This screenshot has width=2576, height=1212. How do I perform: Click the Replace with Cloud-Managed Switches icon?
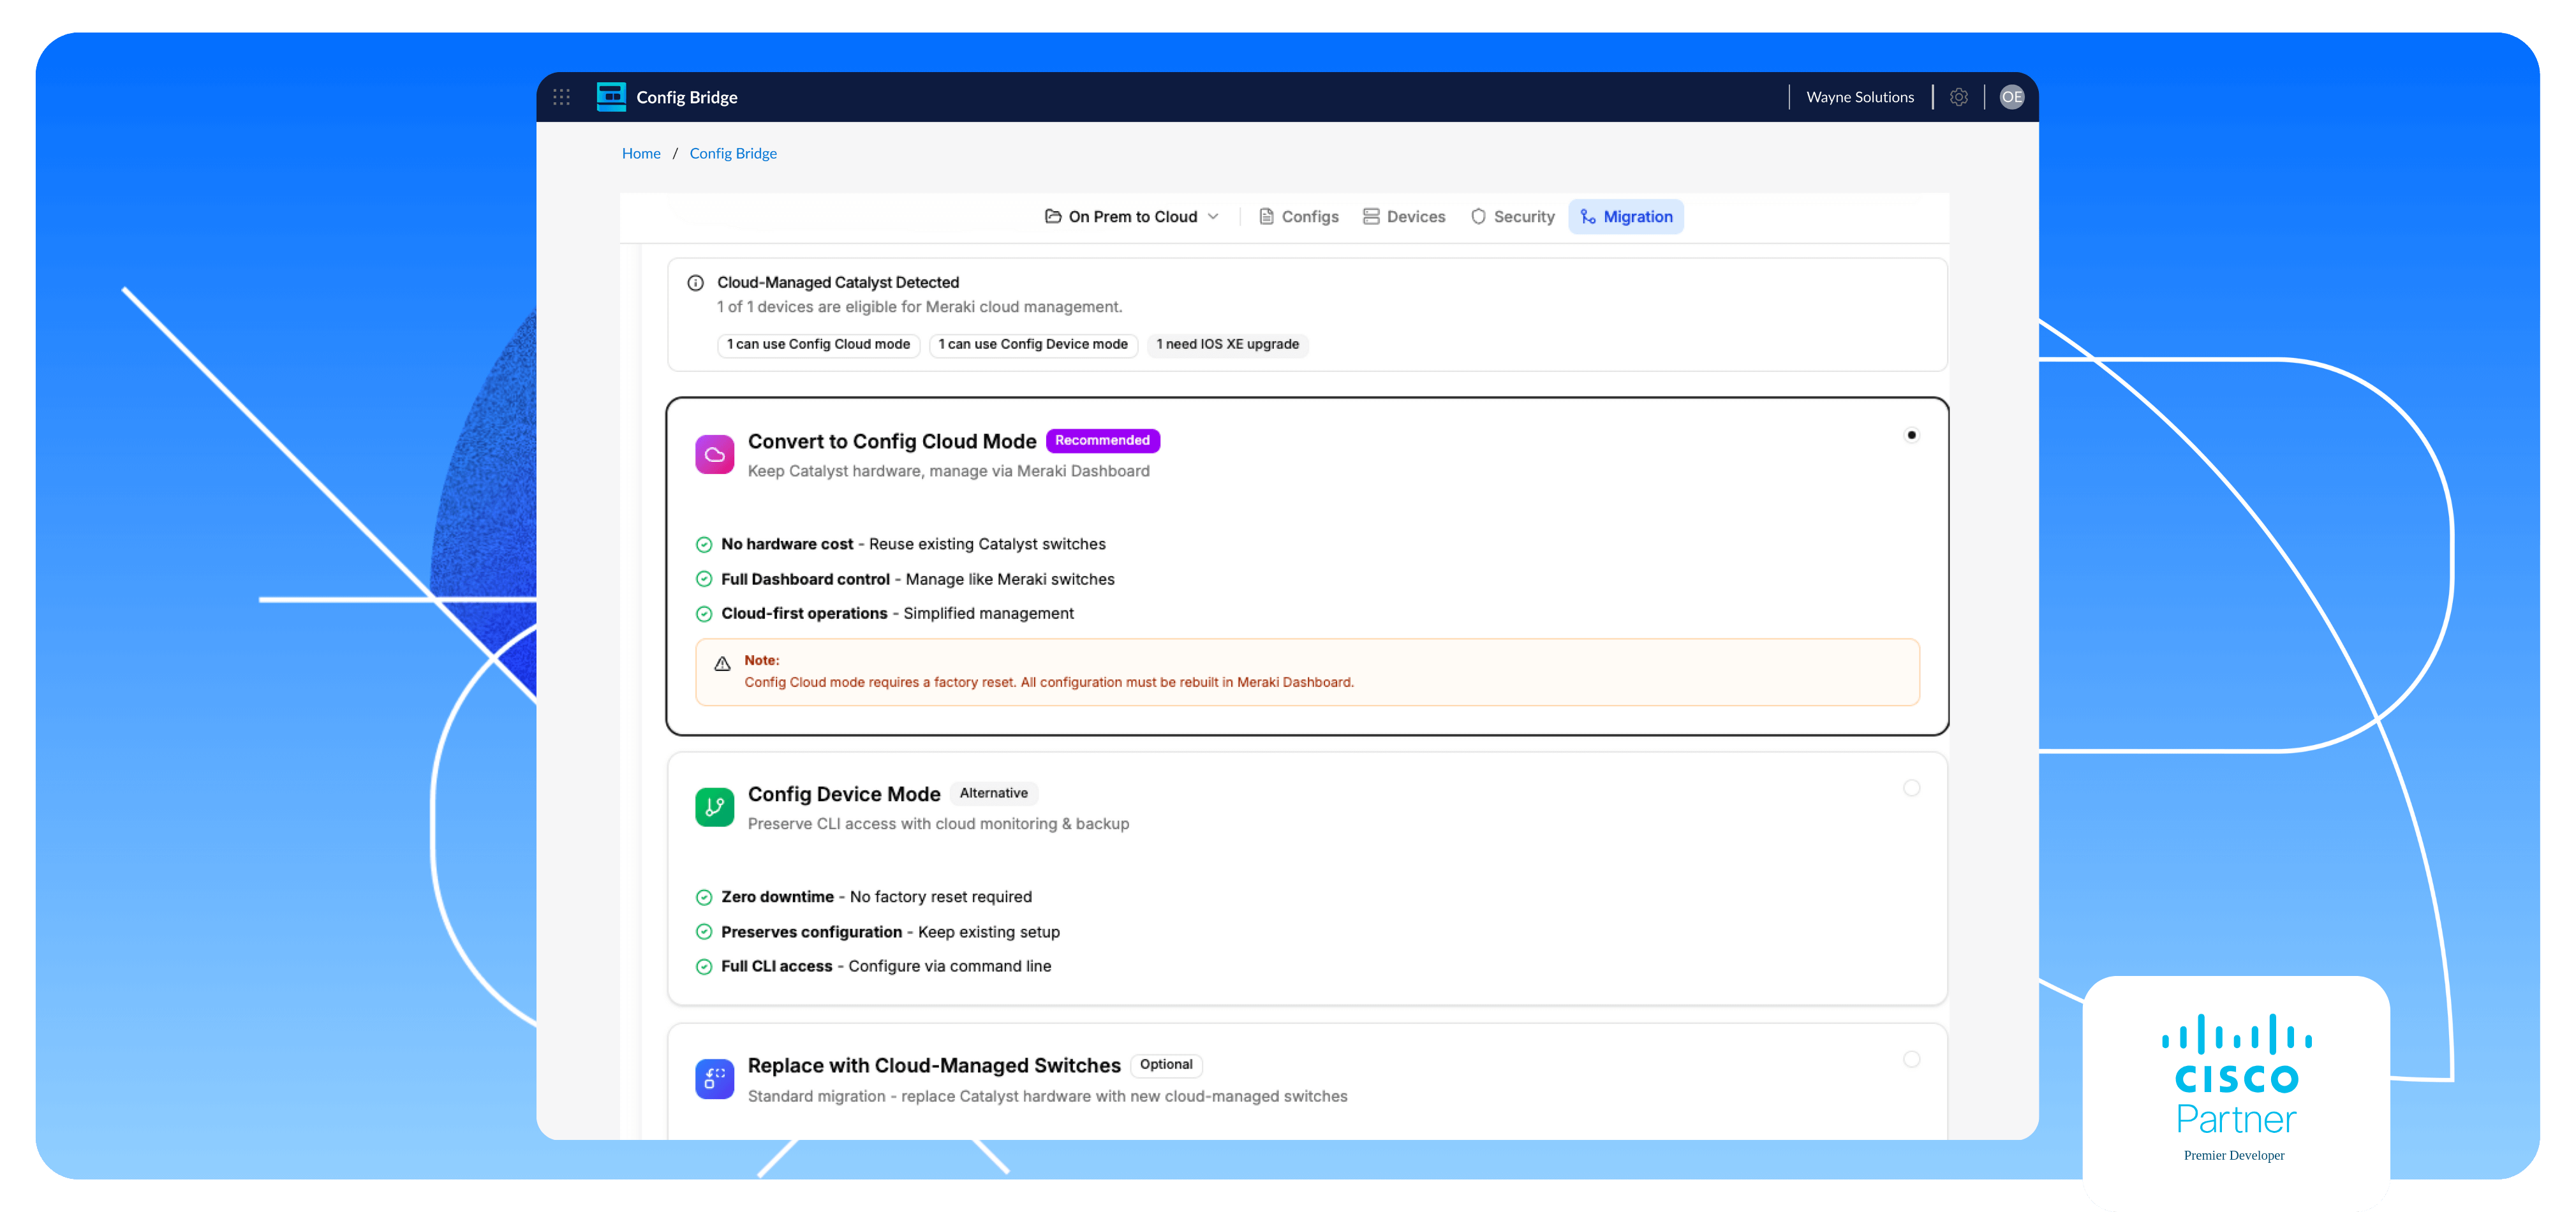(714, 1078)
